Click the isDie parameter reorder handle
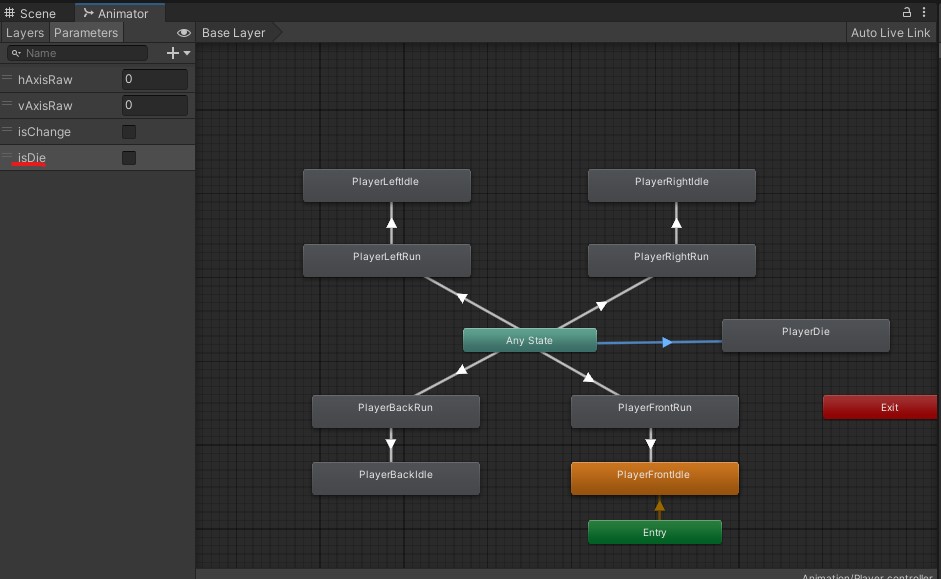This screenshot has width=941, height=579. 7,156
